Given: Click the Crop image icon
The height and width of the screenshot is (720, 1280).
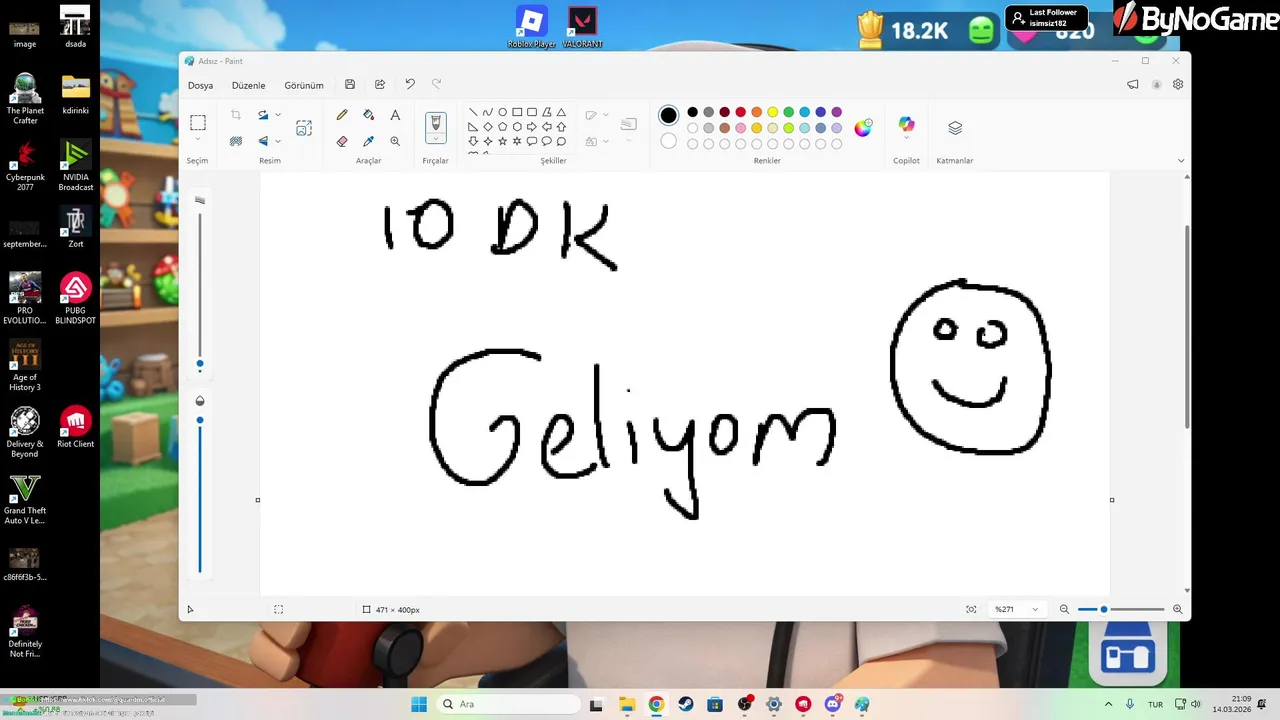Looking at the screenshot, I should click(x=236, y=115).
